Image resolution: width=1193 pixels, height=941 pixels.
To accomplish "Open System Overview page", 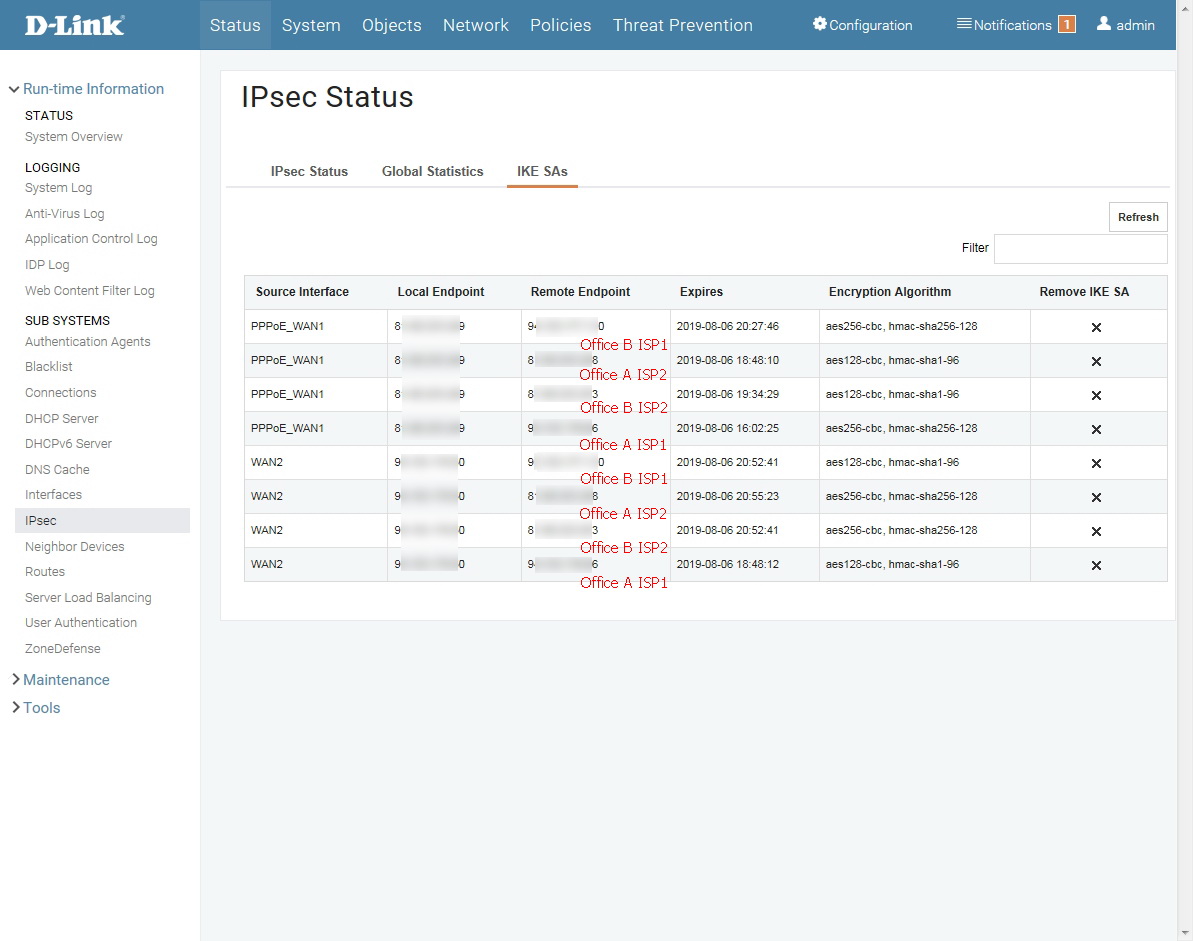I will 74,137.
